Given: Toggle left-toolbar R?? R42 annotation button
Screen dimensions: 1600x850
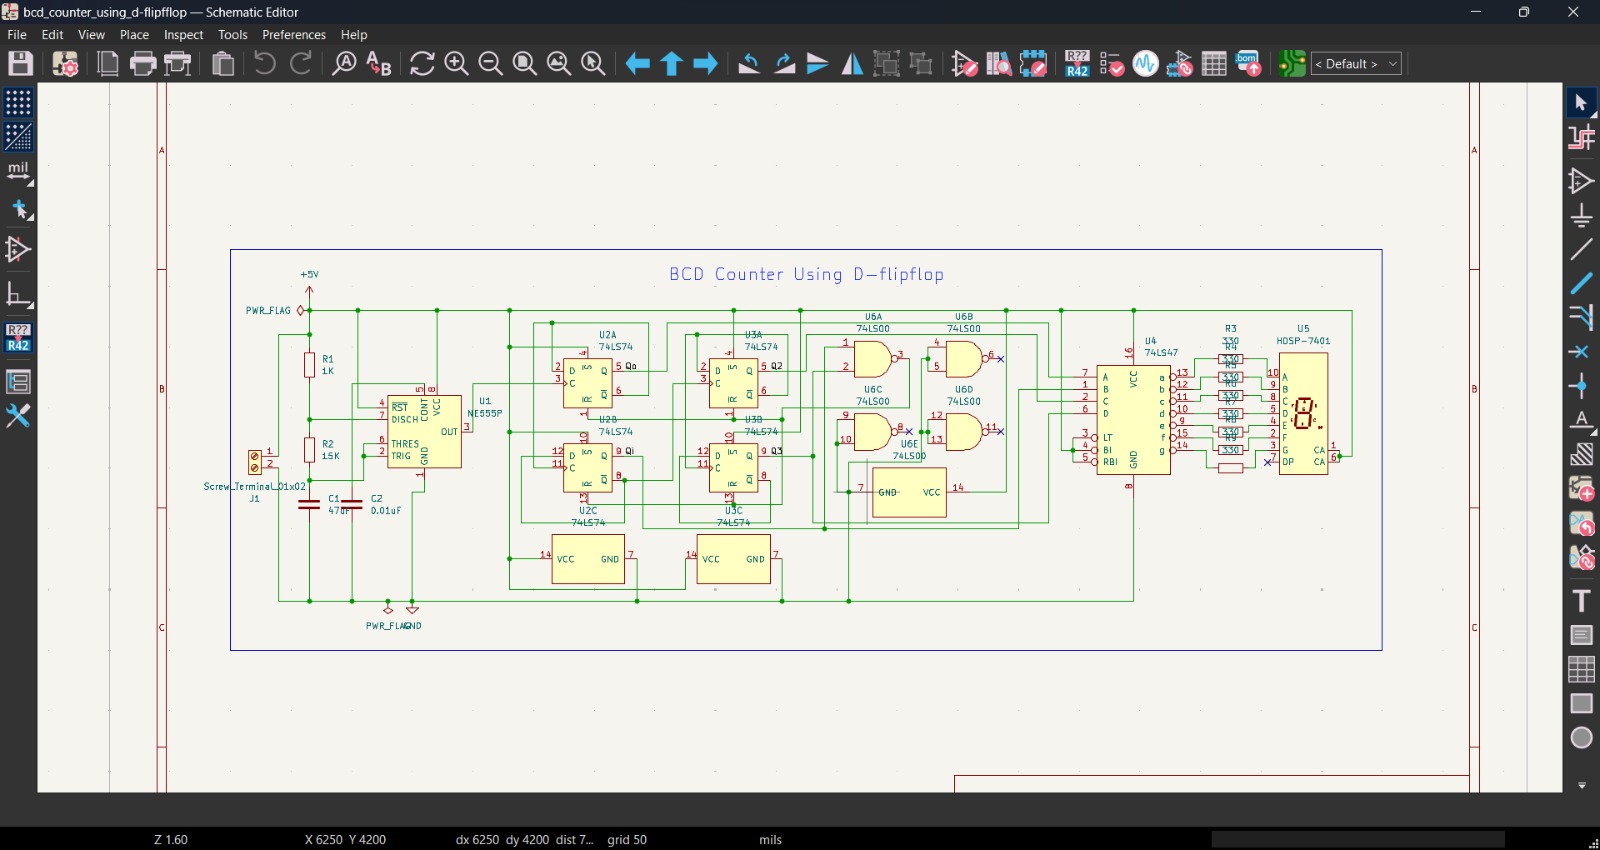Looking at the screenshot, I should coord(18,338).
